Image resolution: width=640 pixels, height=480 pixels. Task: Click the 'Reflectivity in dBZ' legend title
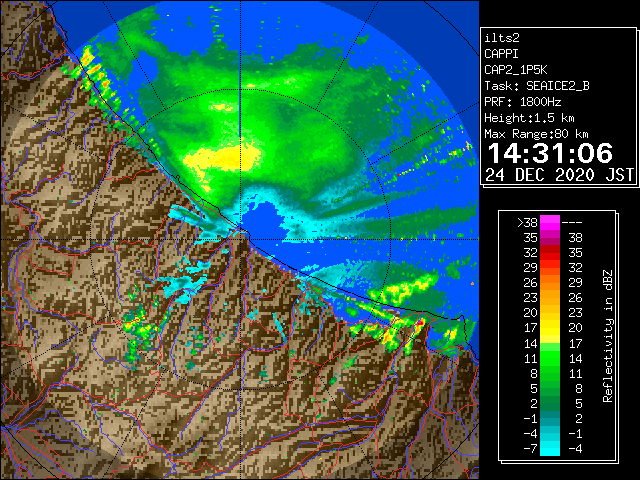[x=607, y=336]
